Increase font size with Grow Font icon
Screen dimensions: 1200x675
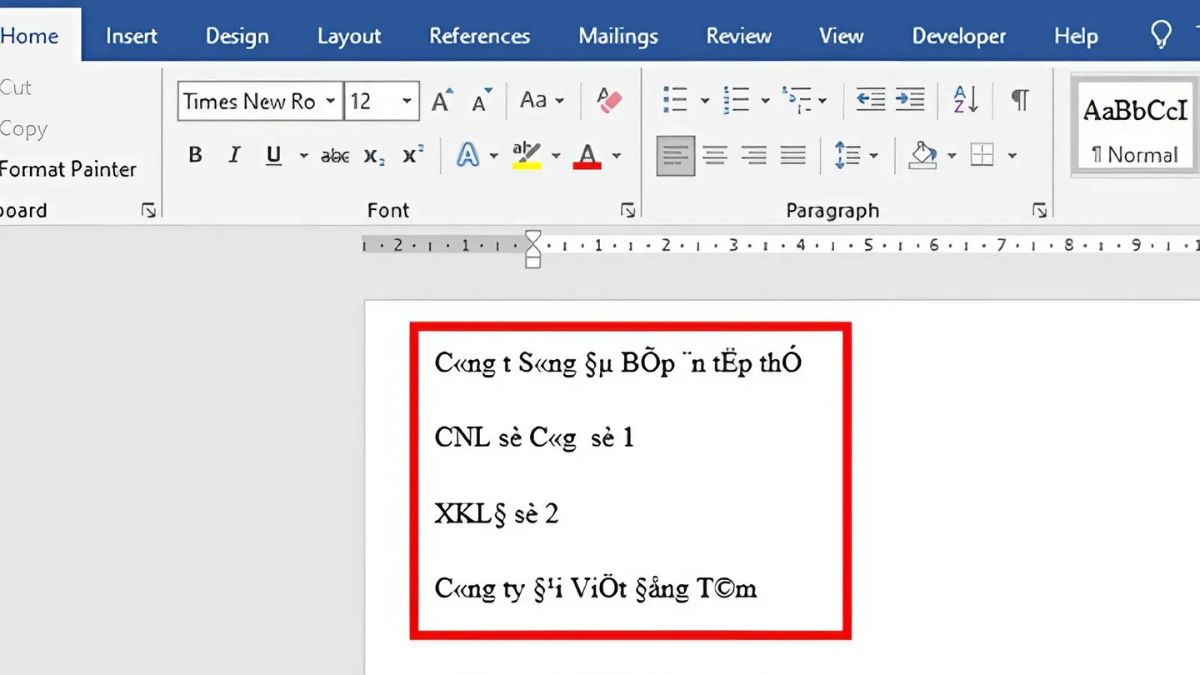coord(441,101)
